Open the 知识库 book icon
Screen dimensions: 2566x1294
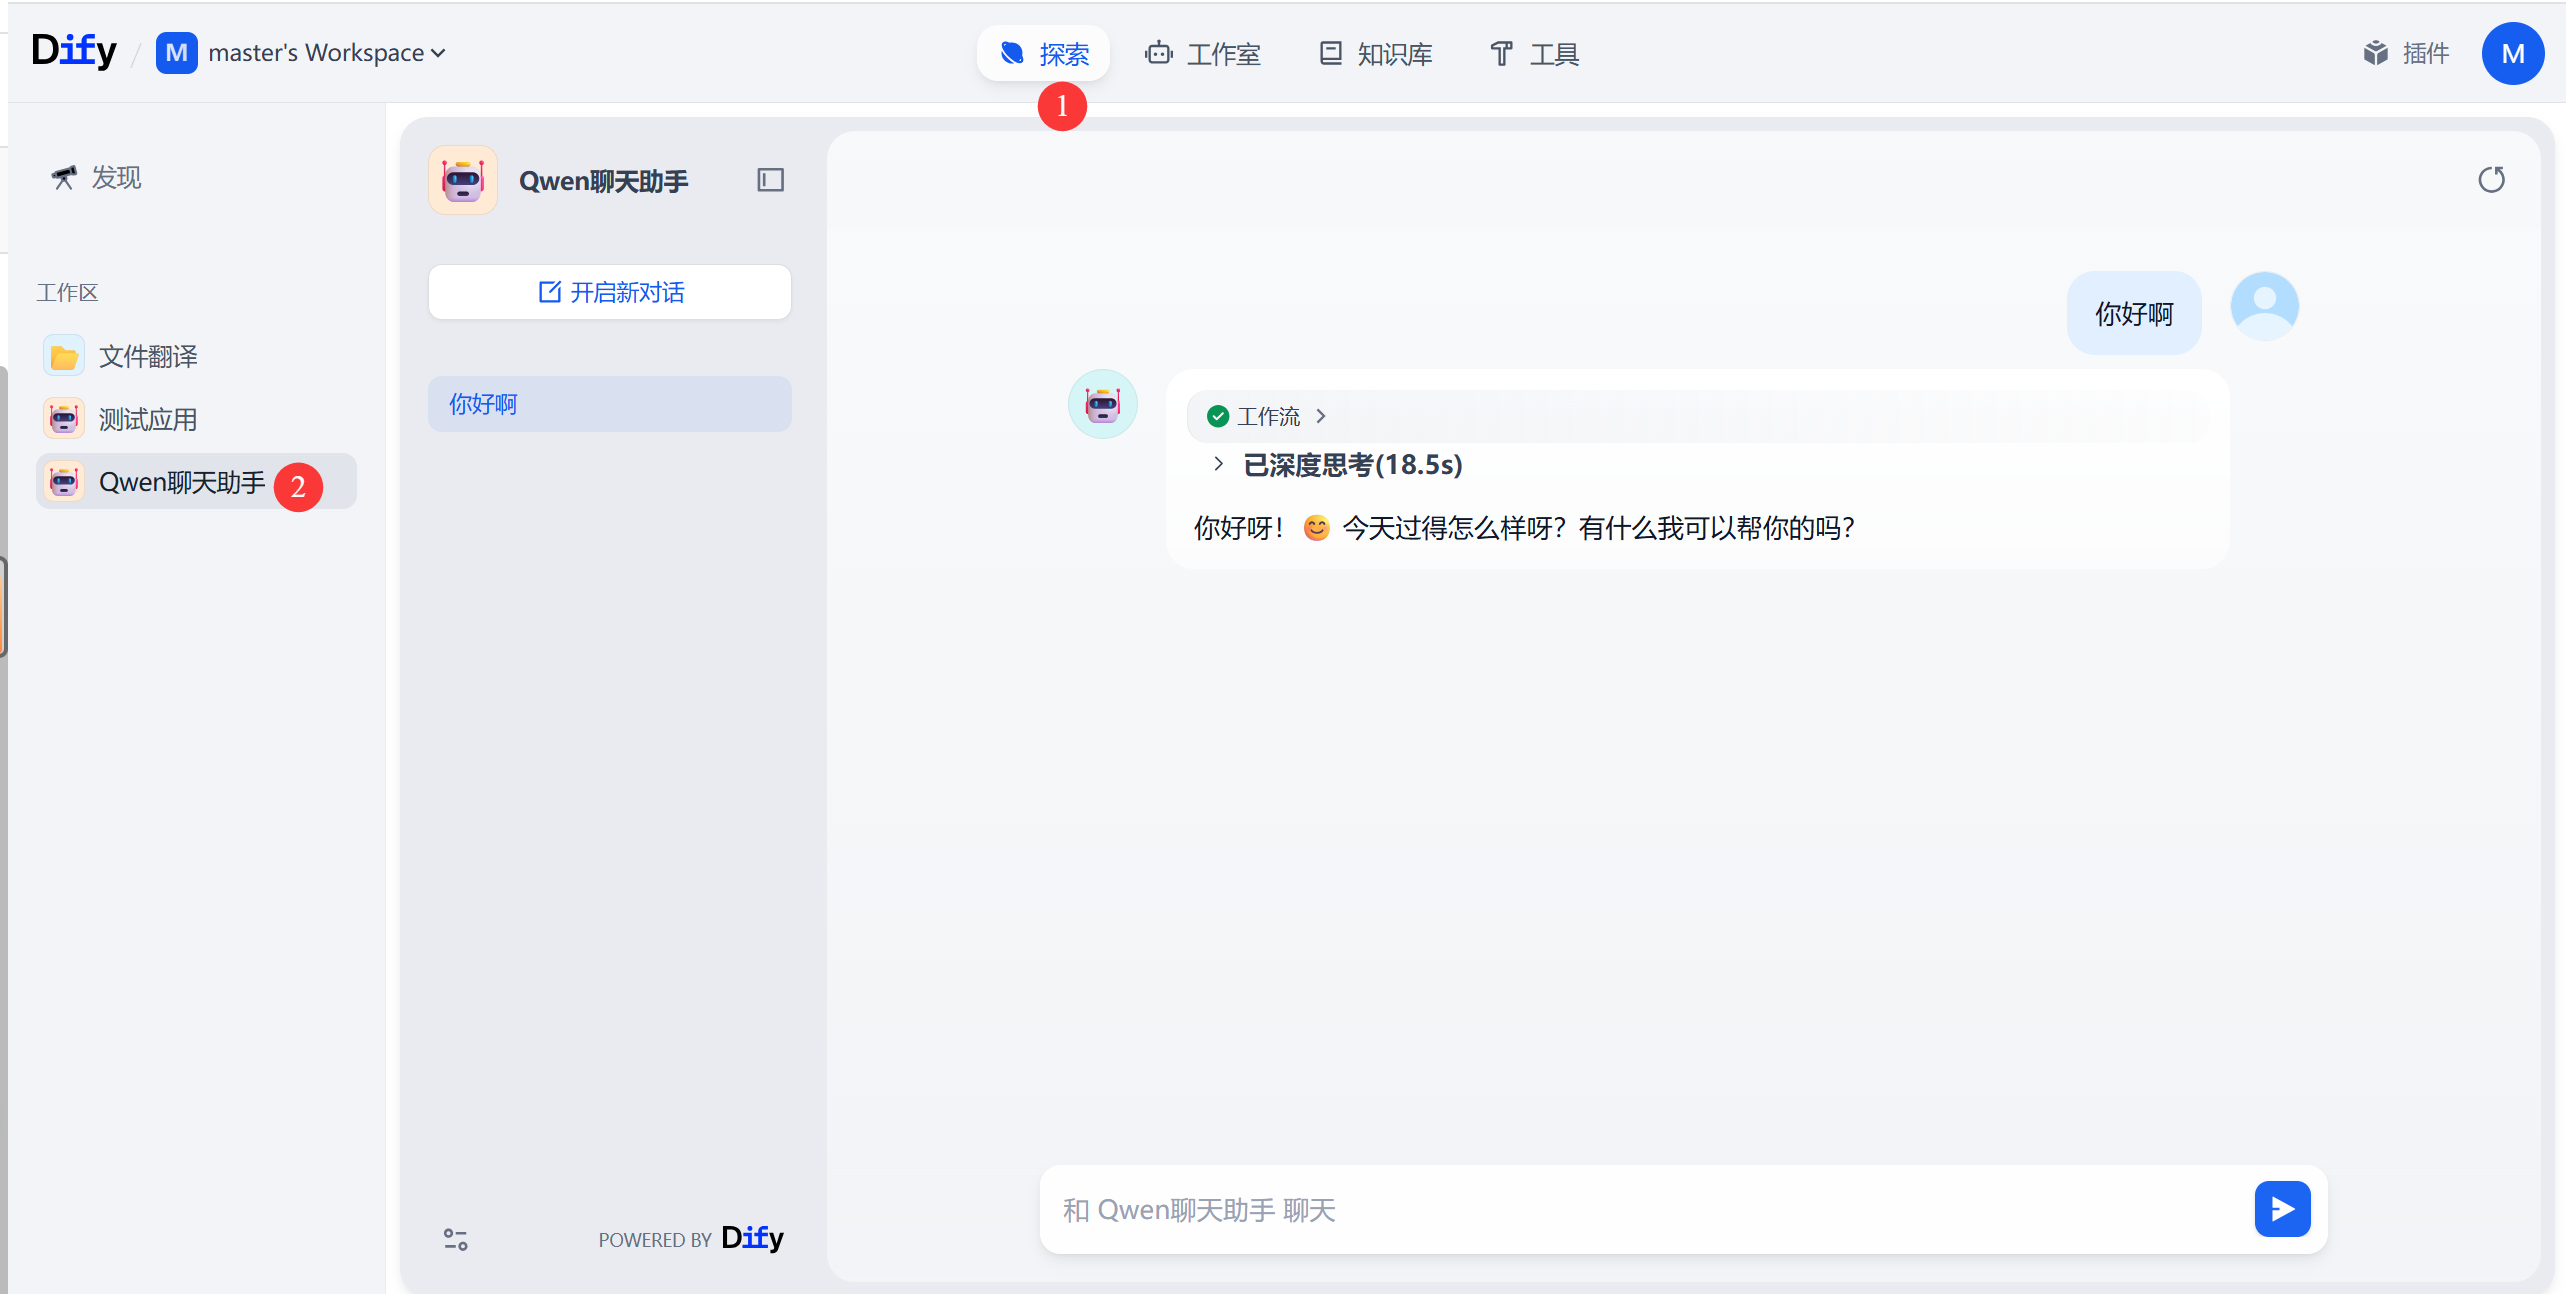[1330, 53]
